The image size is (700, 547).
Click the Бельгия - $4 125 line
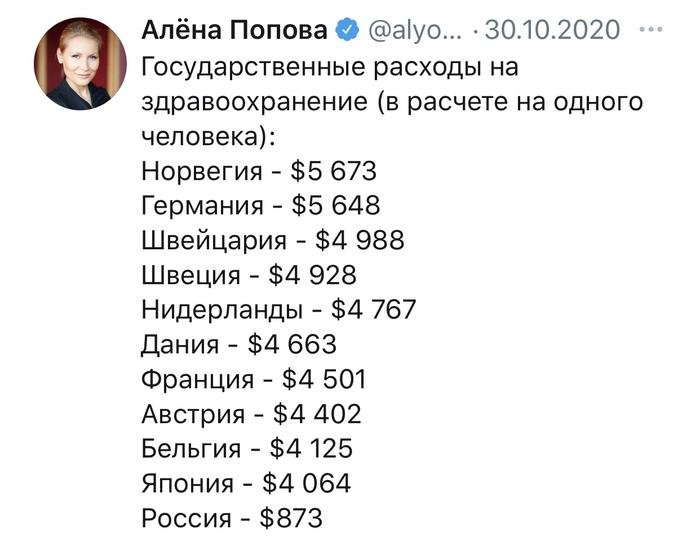pos(248,448)
